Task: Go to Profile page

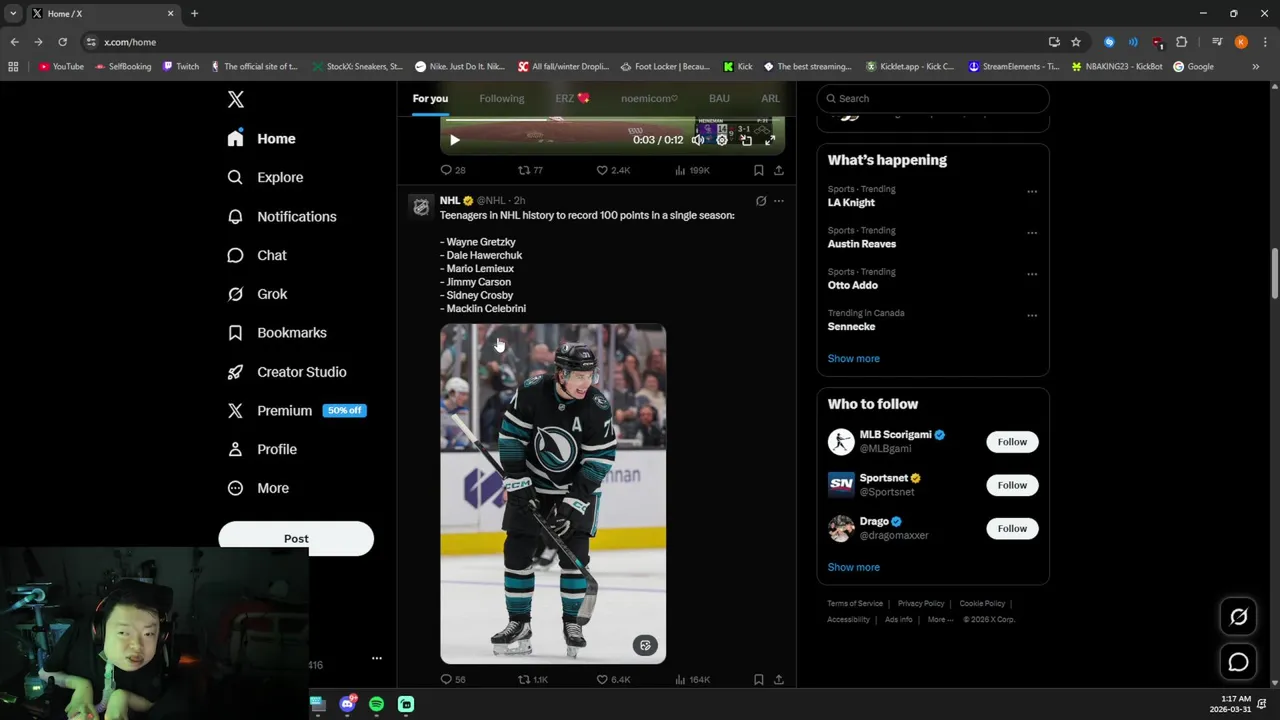Action: pyautogui.click(x=262, y=449)
